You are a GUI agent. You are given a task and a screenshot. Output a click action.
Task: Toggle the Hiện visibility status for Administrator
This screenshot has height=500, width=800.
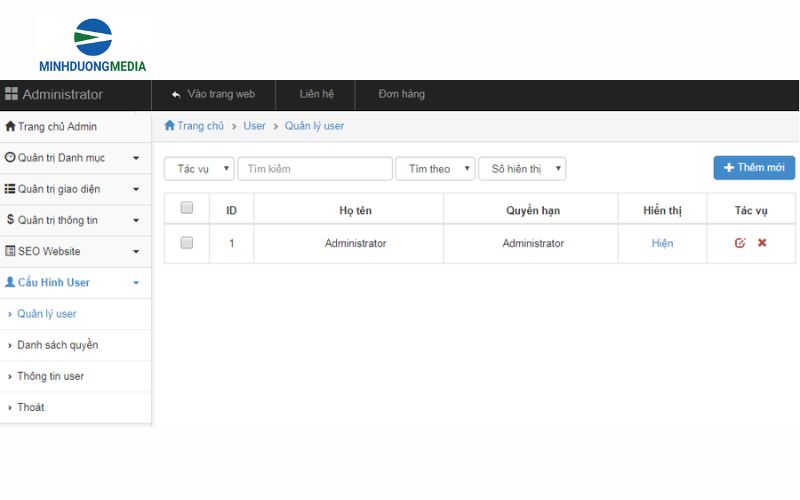662,243
